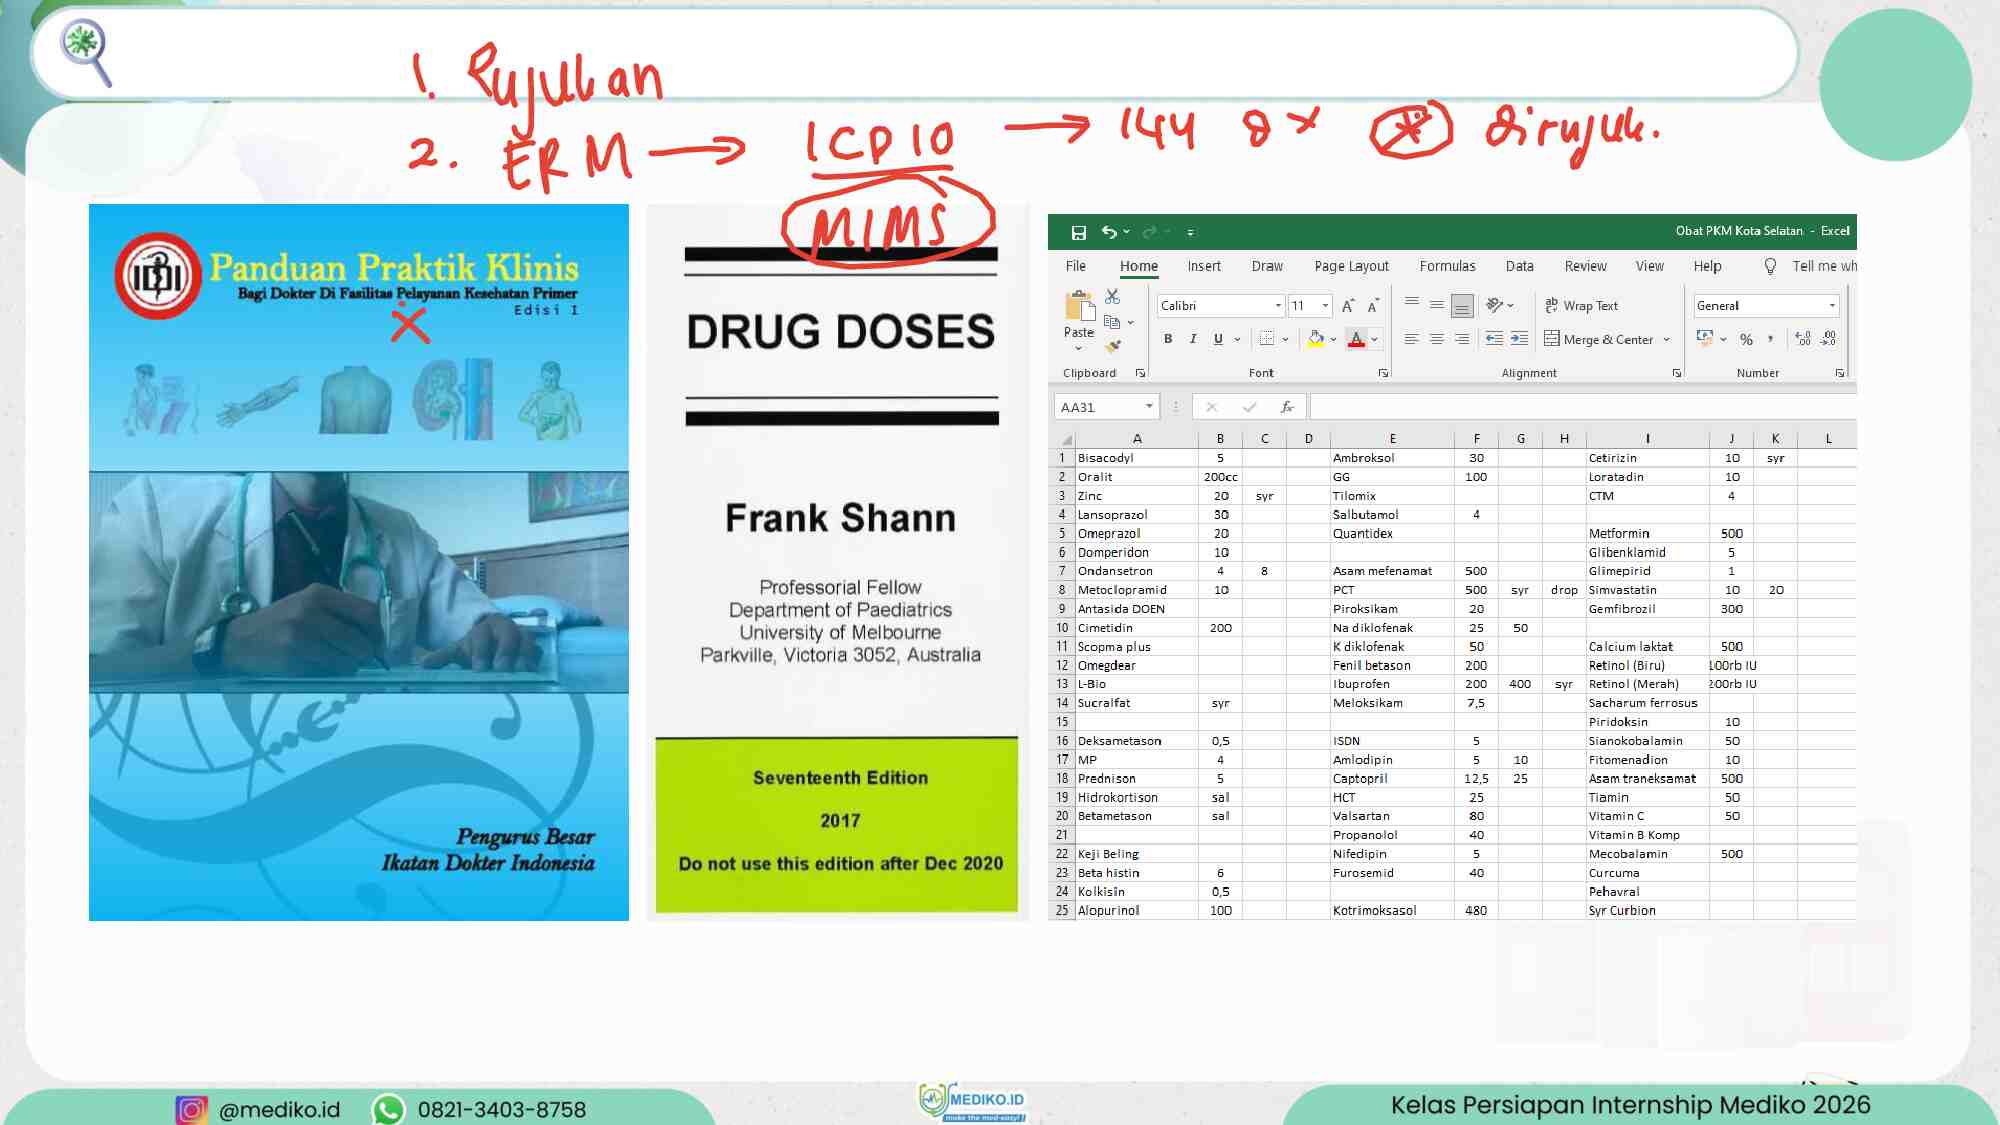This screenshot has width=2000, height=1125.
Task: Switch to the Data tab
Action: pyautogui.click(x=1520, y=266)
